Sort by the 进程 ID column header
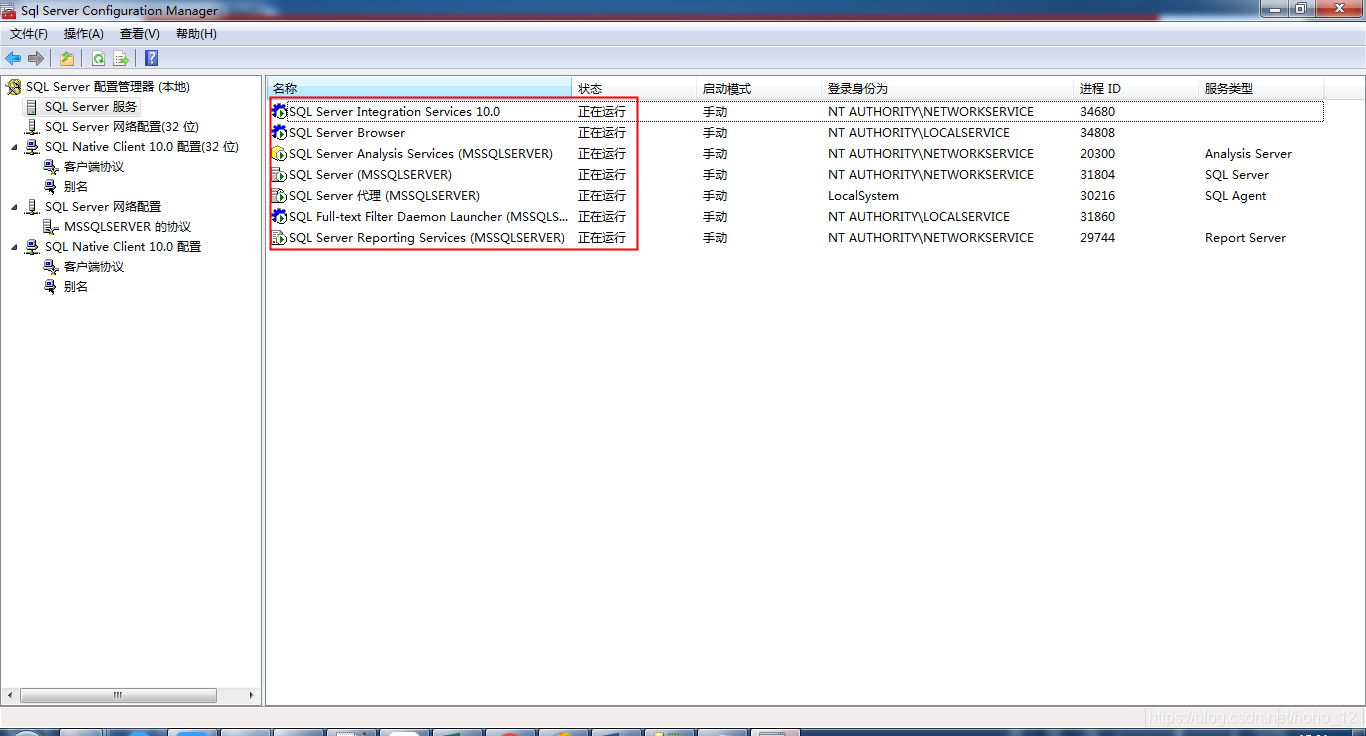This screenshot has height=736, width=1366. click(1136, 88)
